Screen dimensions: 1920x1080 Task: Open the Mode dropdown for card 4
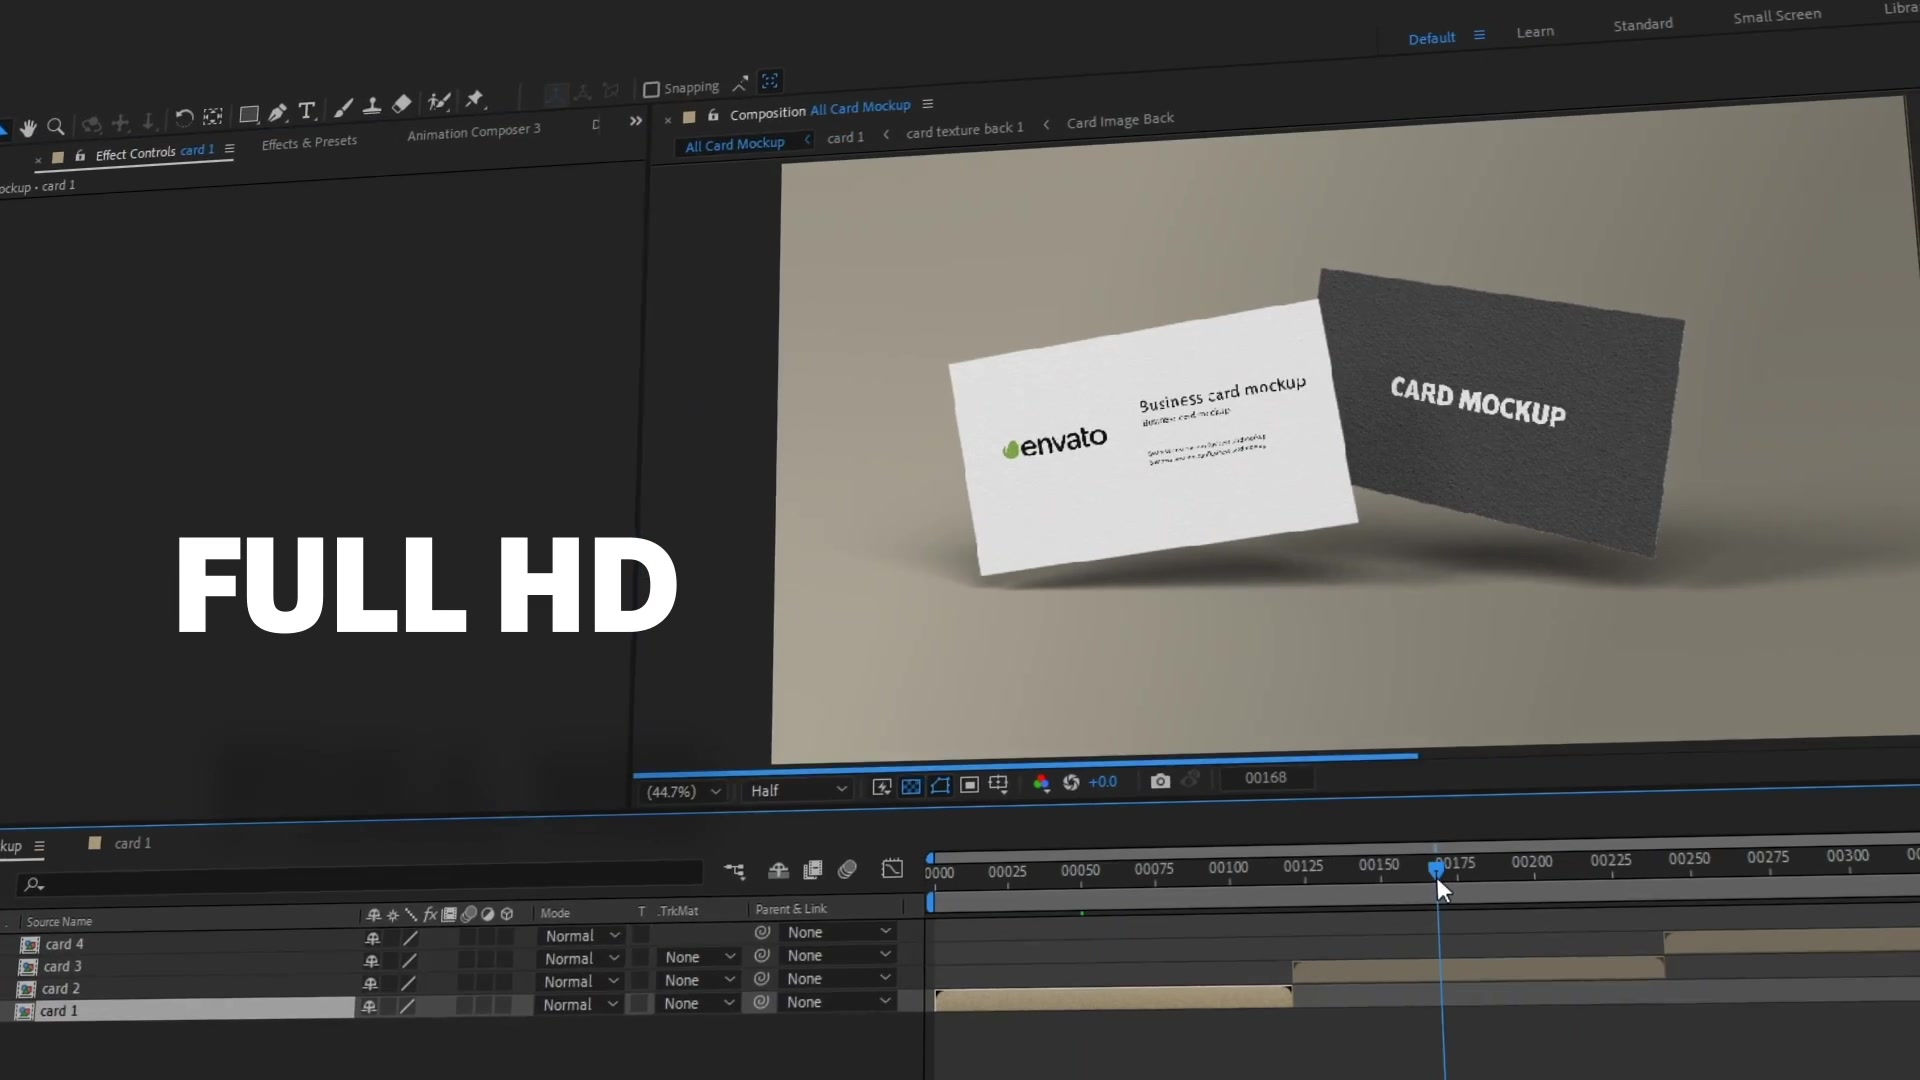582,935
